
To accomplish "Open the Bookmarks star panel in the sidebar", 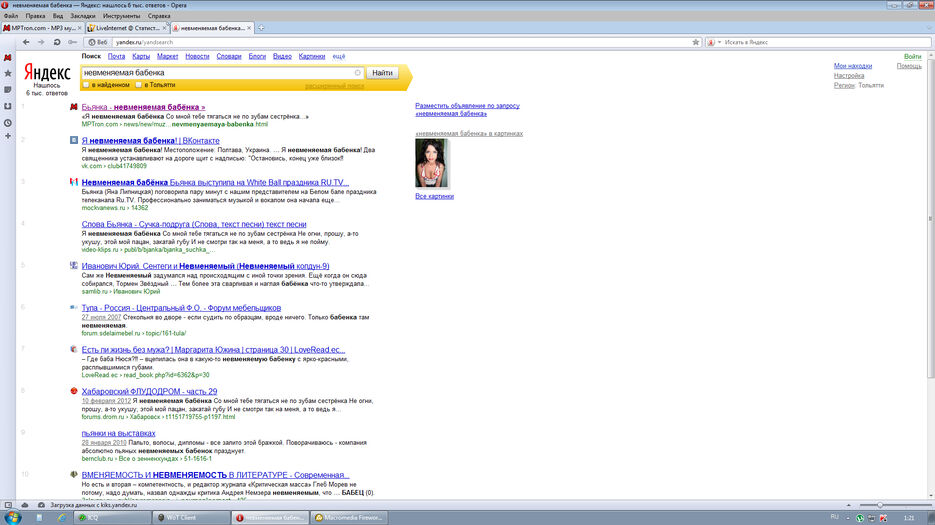I will coord(8,73).
